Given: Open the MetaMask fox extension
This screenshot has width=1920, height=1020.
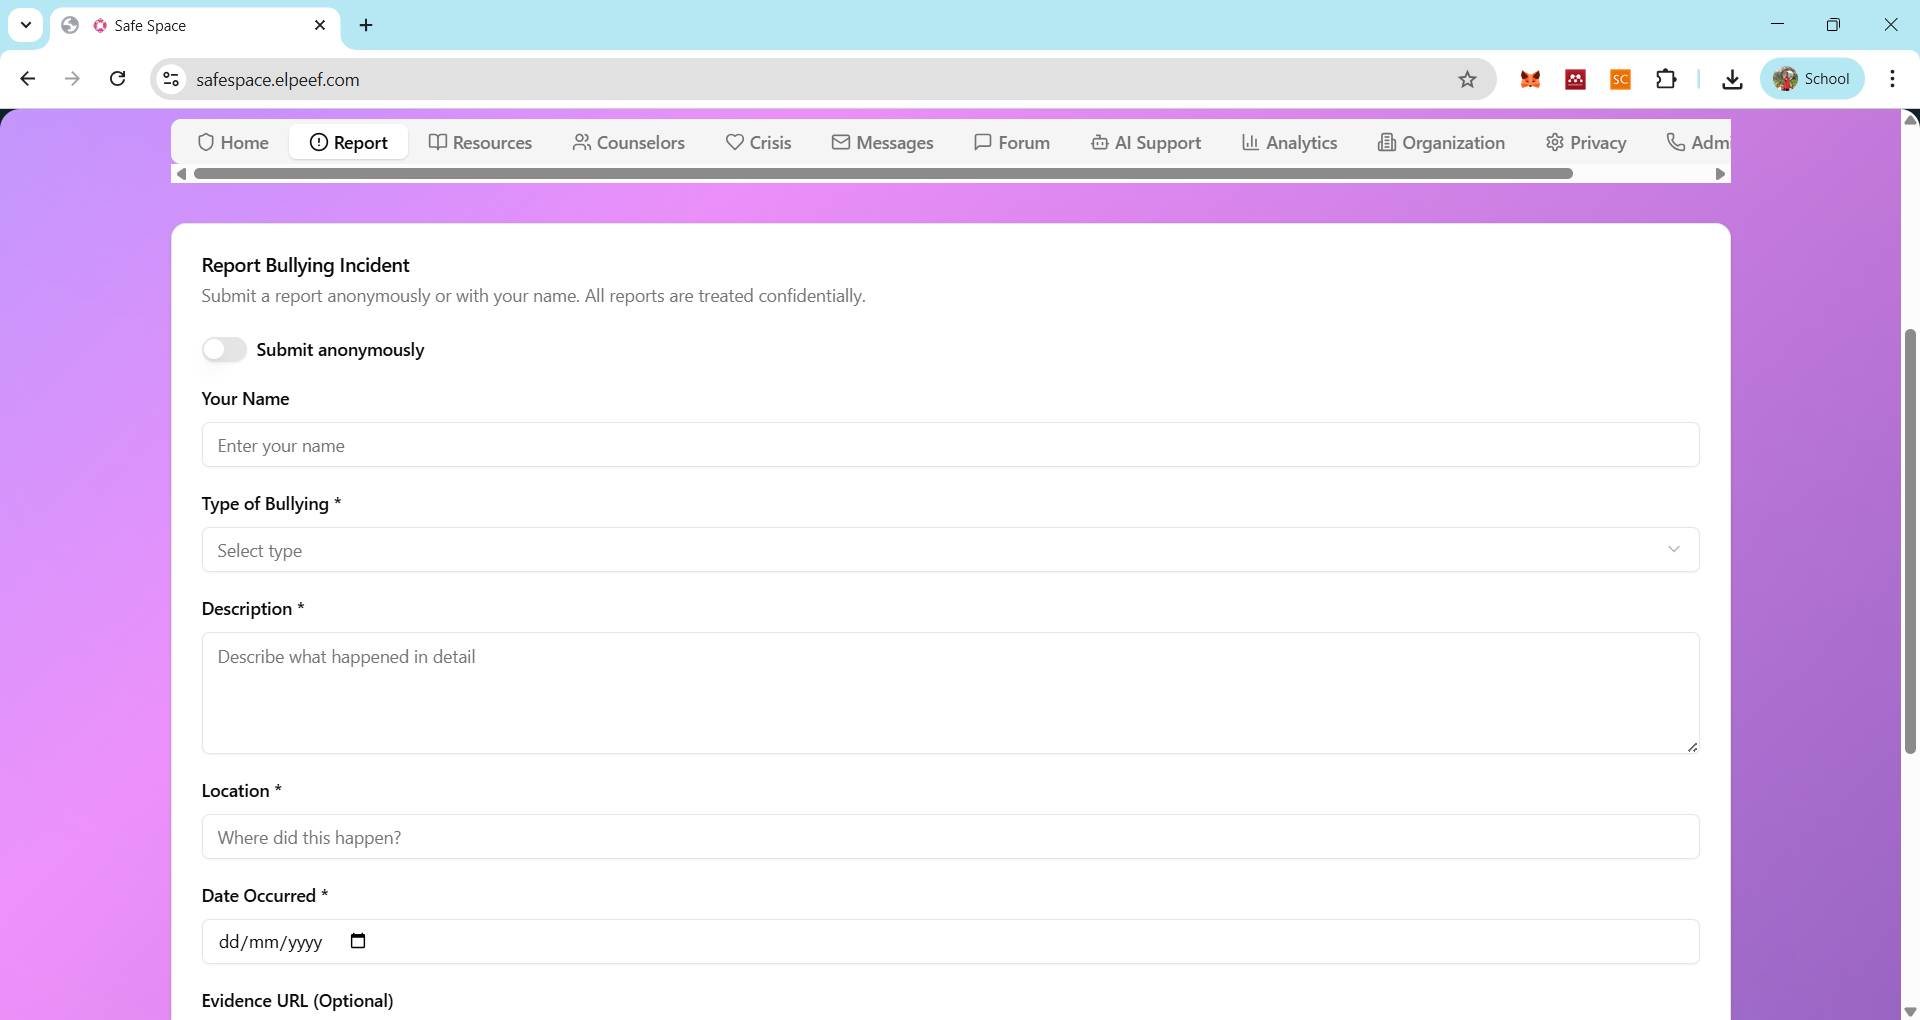Looking at the screenshot, I should point(1530,79).
